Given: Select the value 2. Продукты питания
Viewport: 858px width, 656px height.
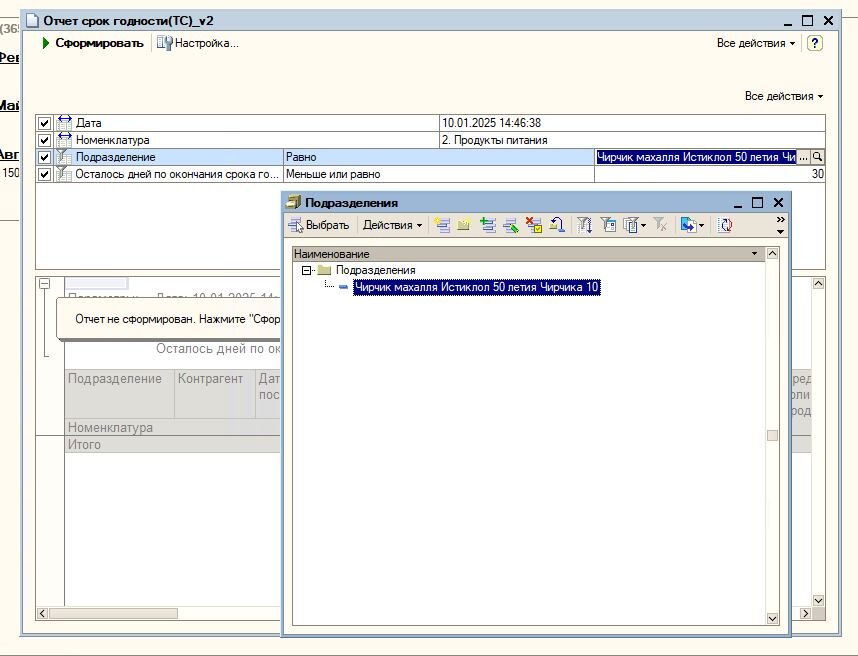Looking at the screenshot, I should coord(632,140).
